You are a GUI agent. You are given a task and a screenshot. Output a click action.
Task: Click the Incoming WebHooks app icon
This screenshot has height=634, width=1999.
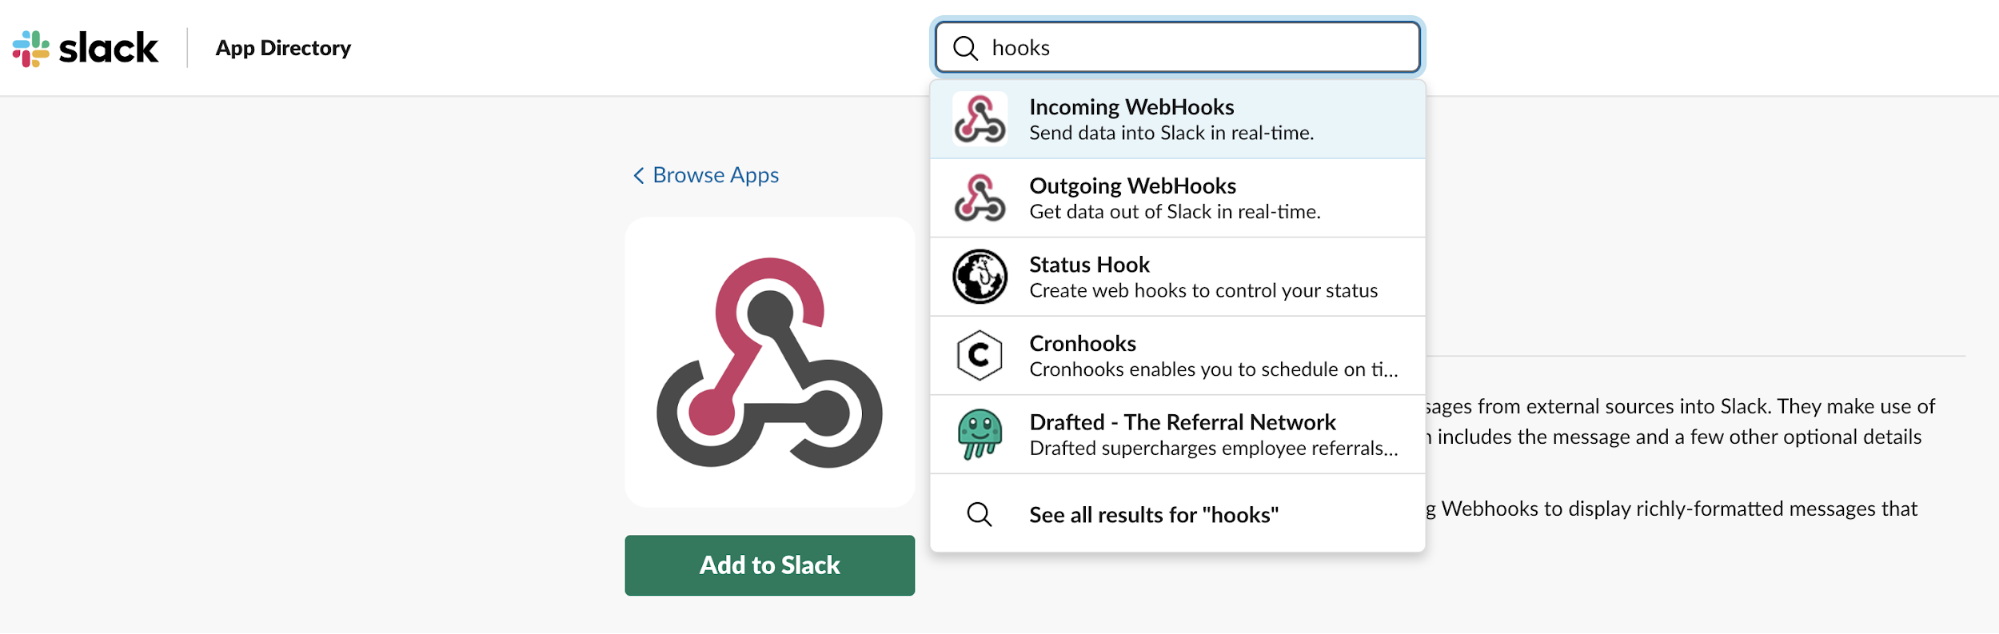pos(979,118)
